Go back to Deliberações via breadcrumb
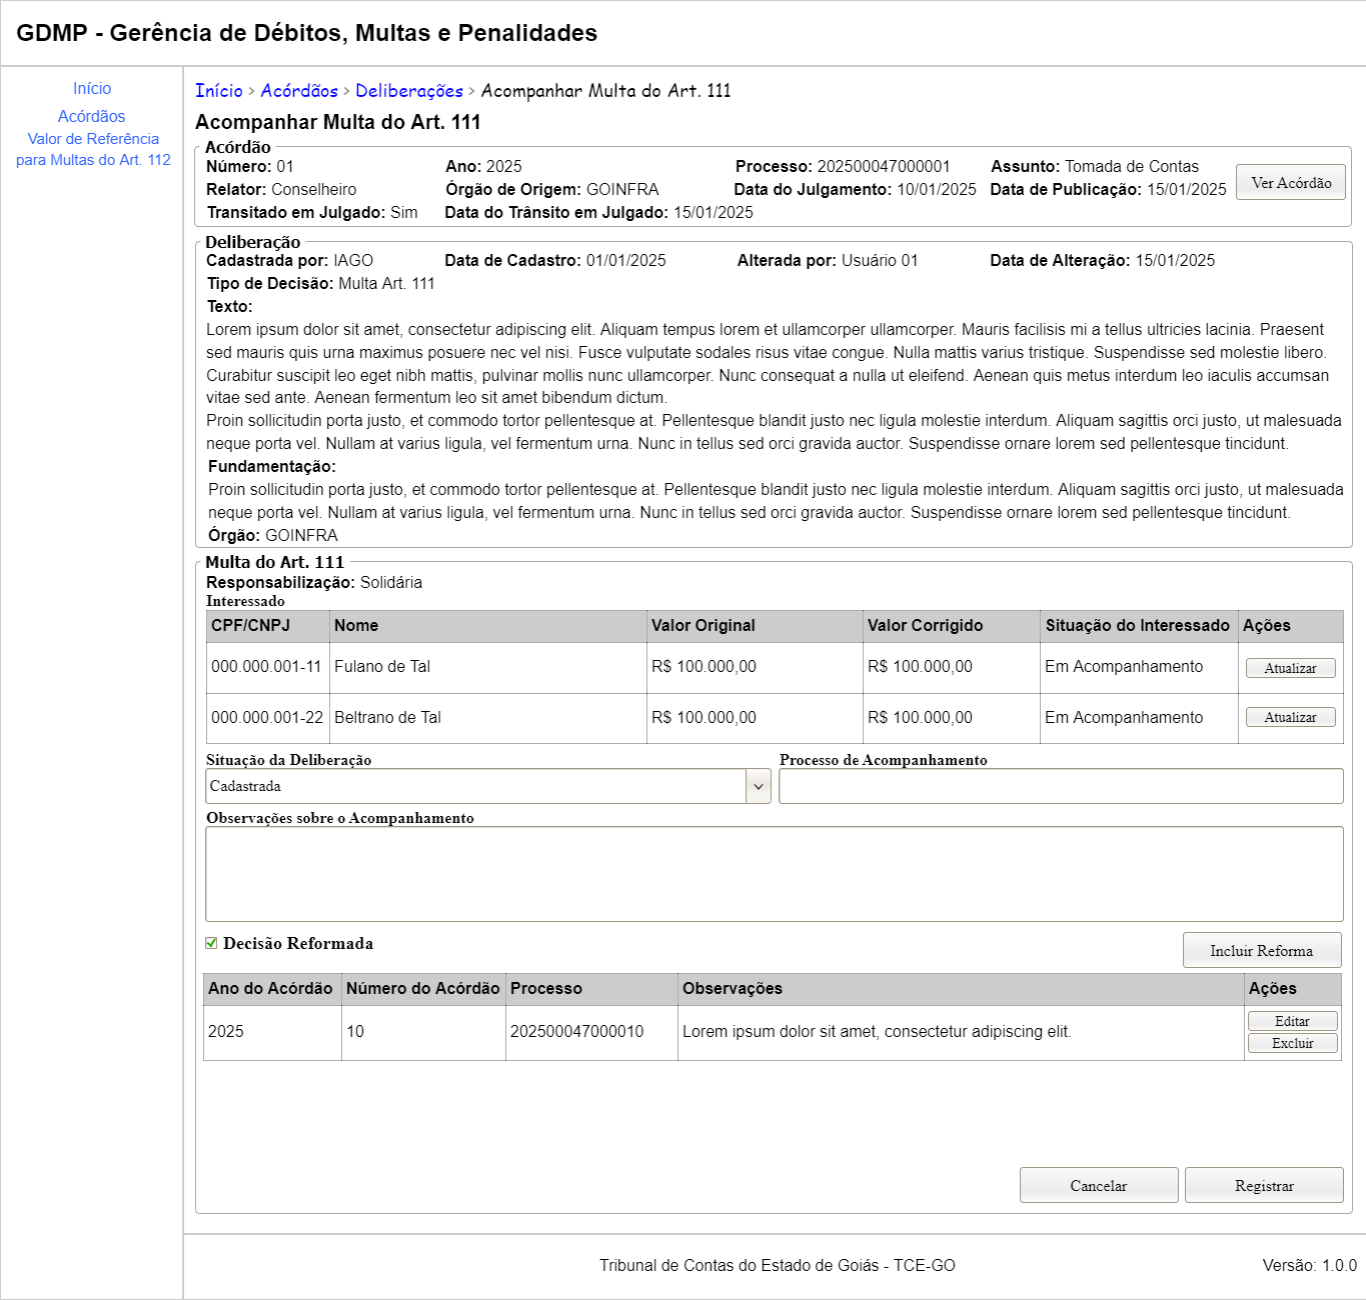 (409, 91)
